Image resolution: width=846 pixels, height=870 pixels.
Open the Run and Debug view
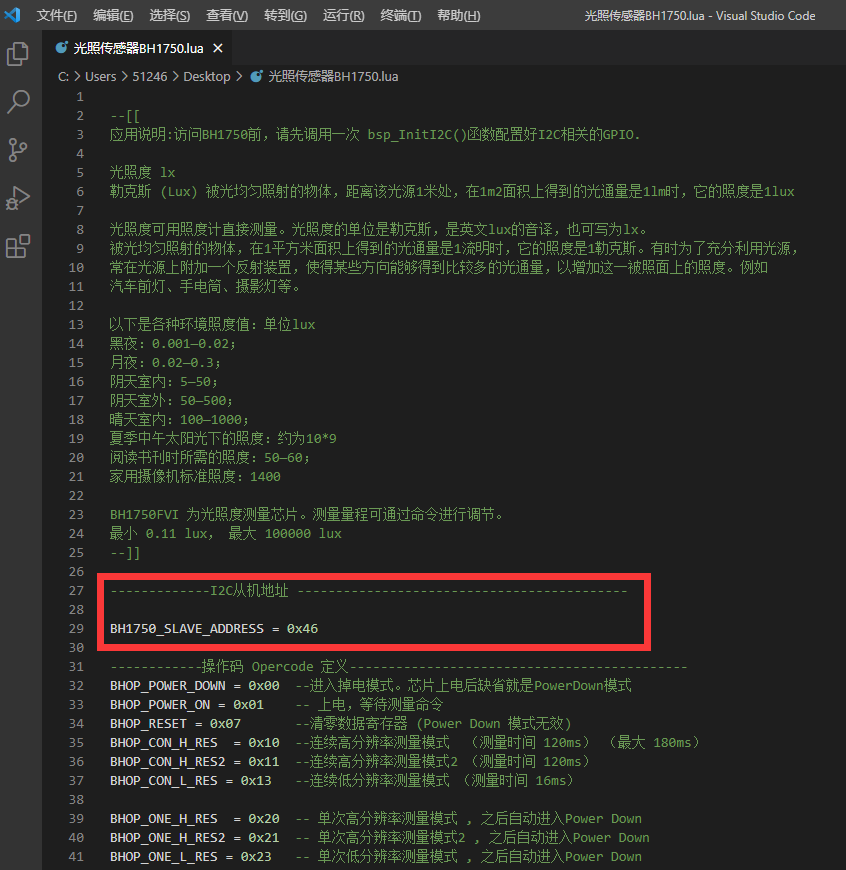18,198
